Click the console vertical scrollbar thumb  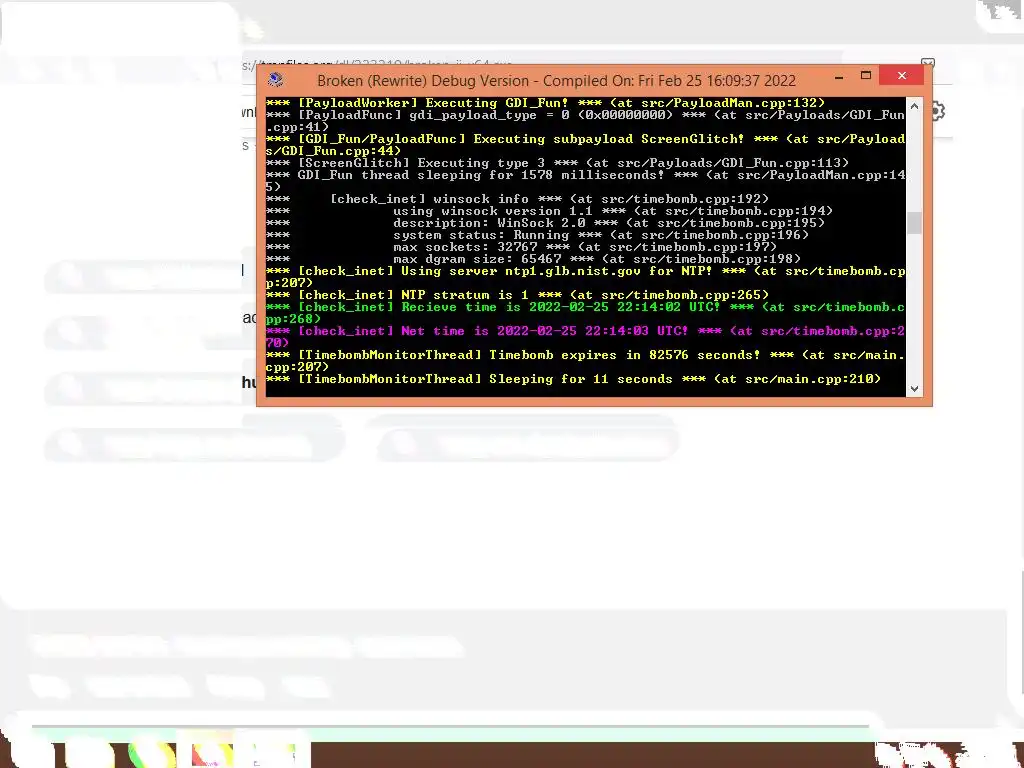tap(914, 223)
